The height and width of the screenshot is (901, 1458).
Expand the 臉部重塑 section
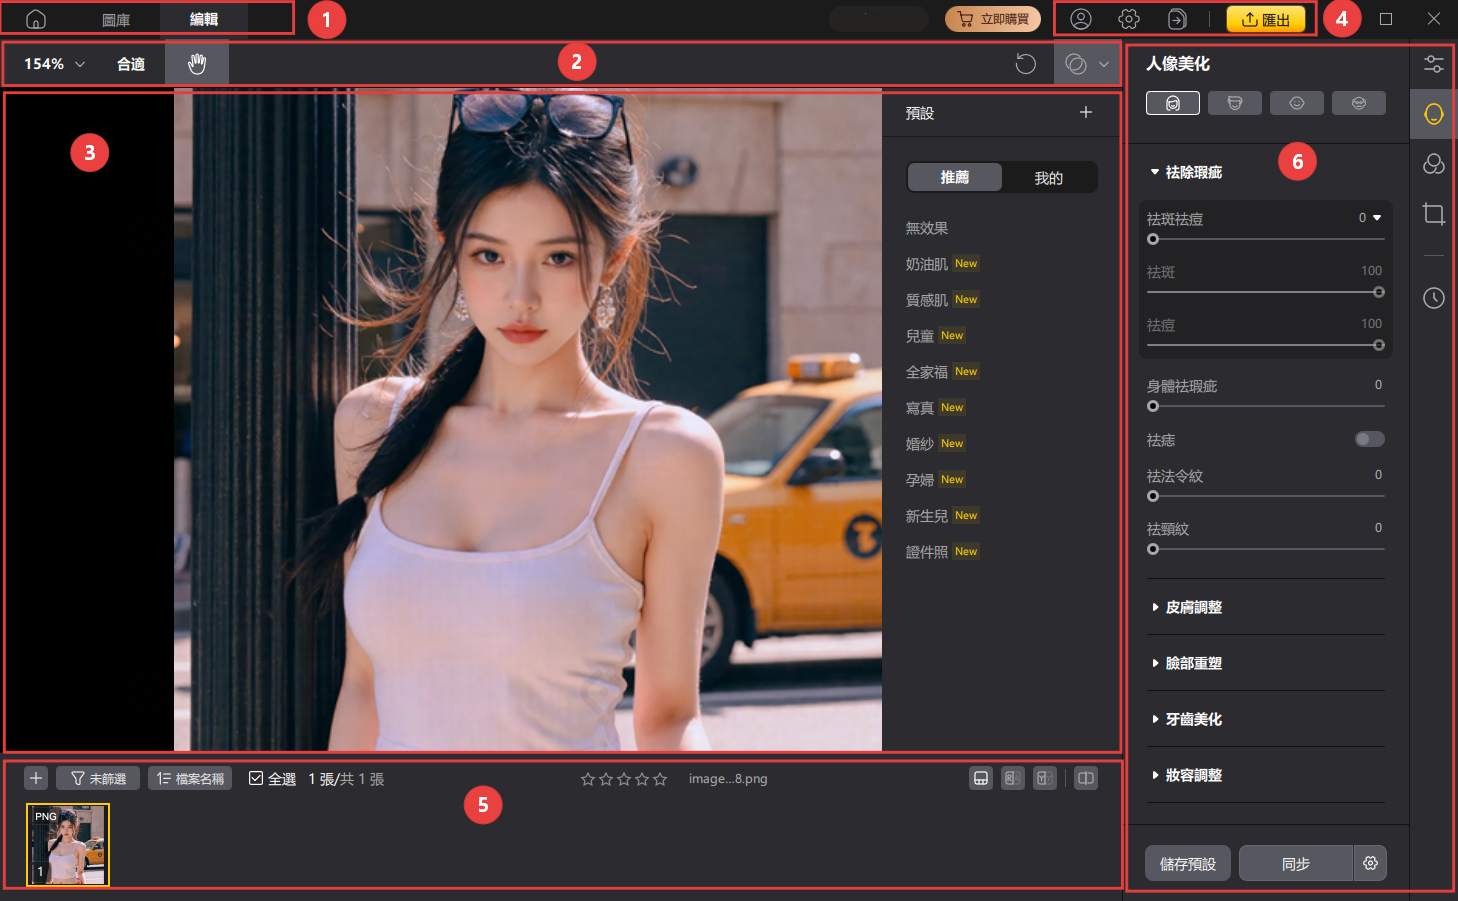[x=1193, y=663]
